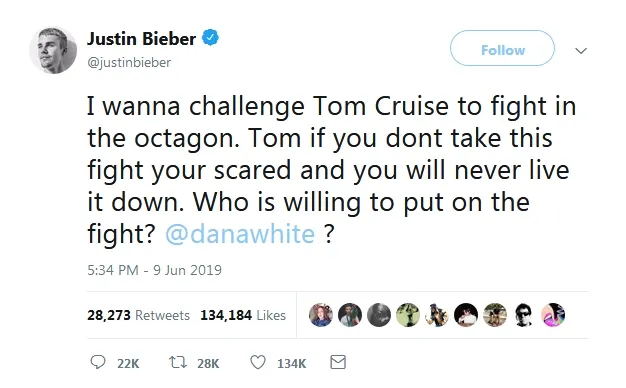Open the @danawhite mention link
The height and width of the screenshot is (388, 626).
tap(240, 234)
